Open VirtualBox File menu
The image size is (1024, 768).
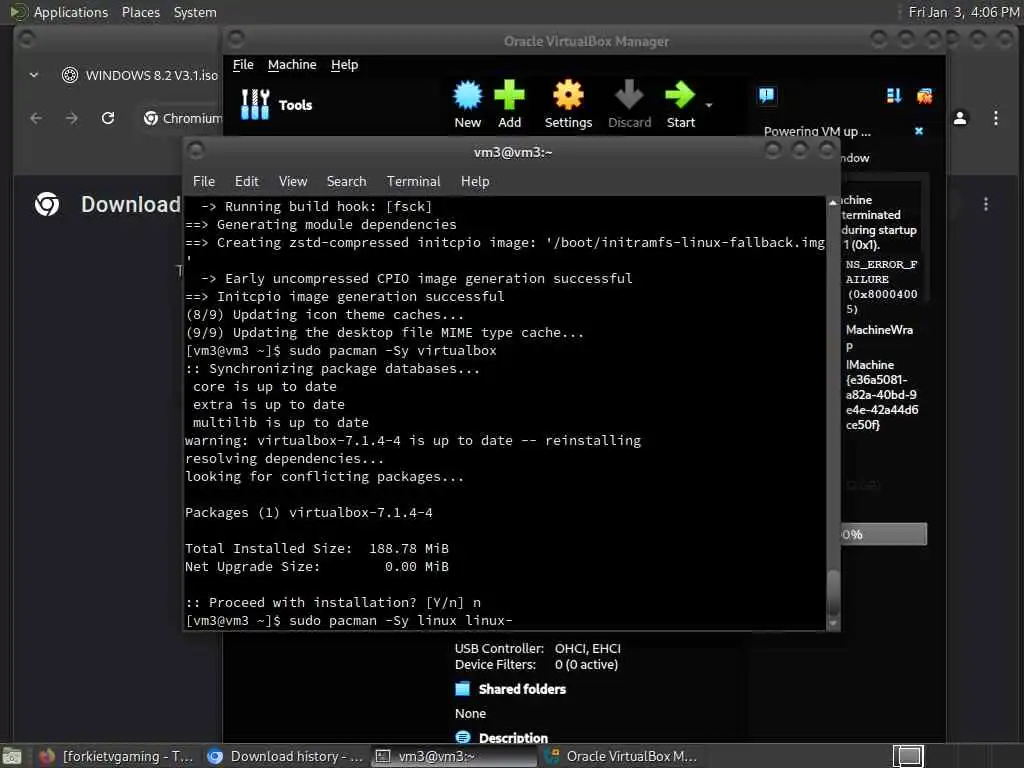[x=243, y=65]
